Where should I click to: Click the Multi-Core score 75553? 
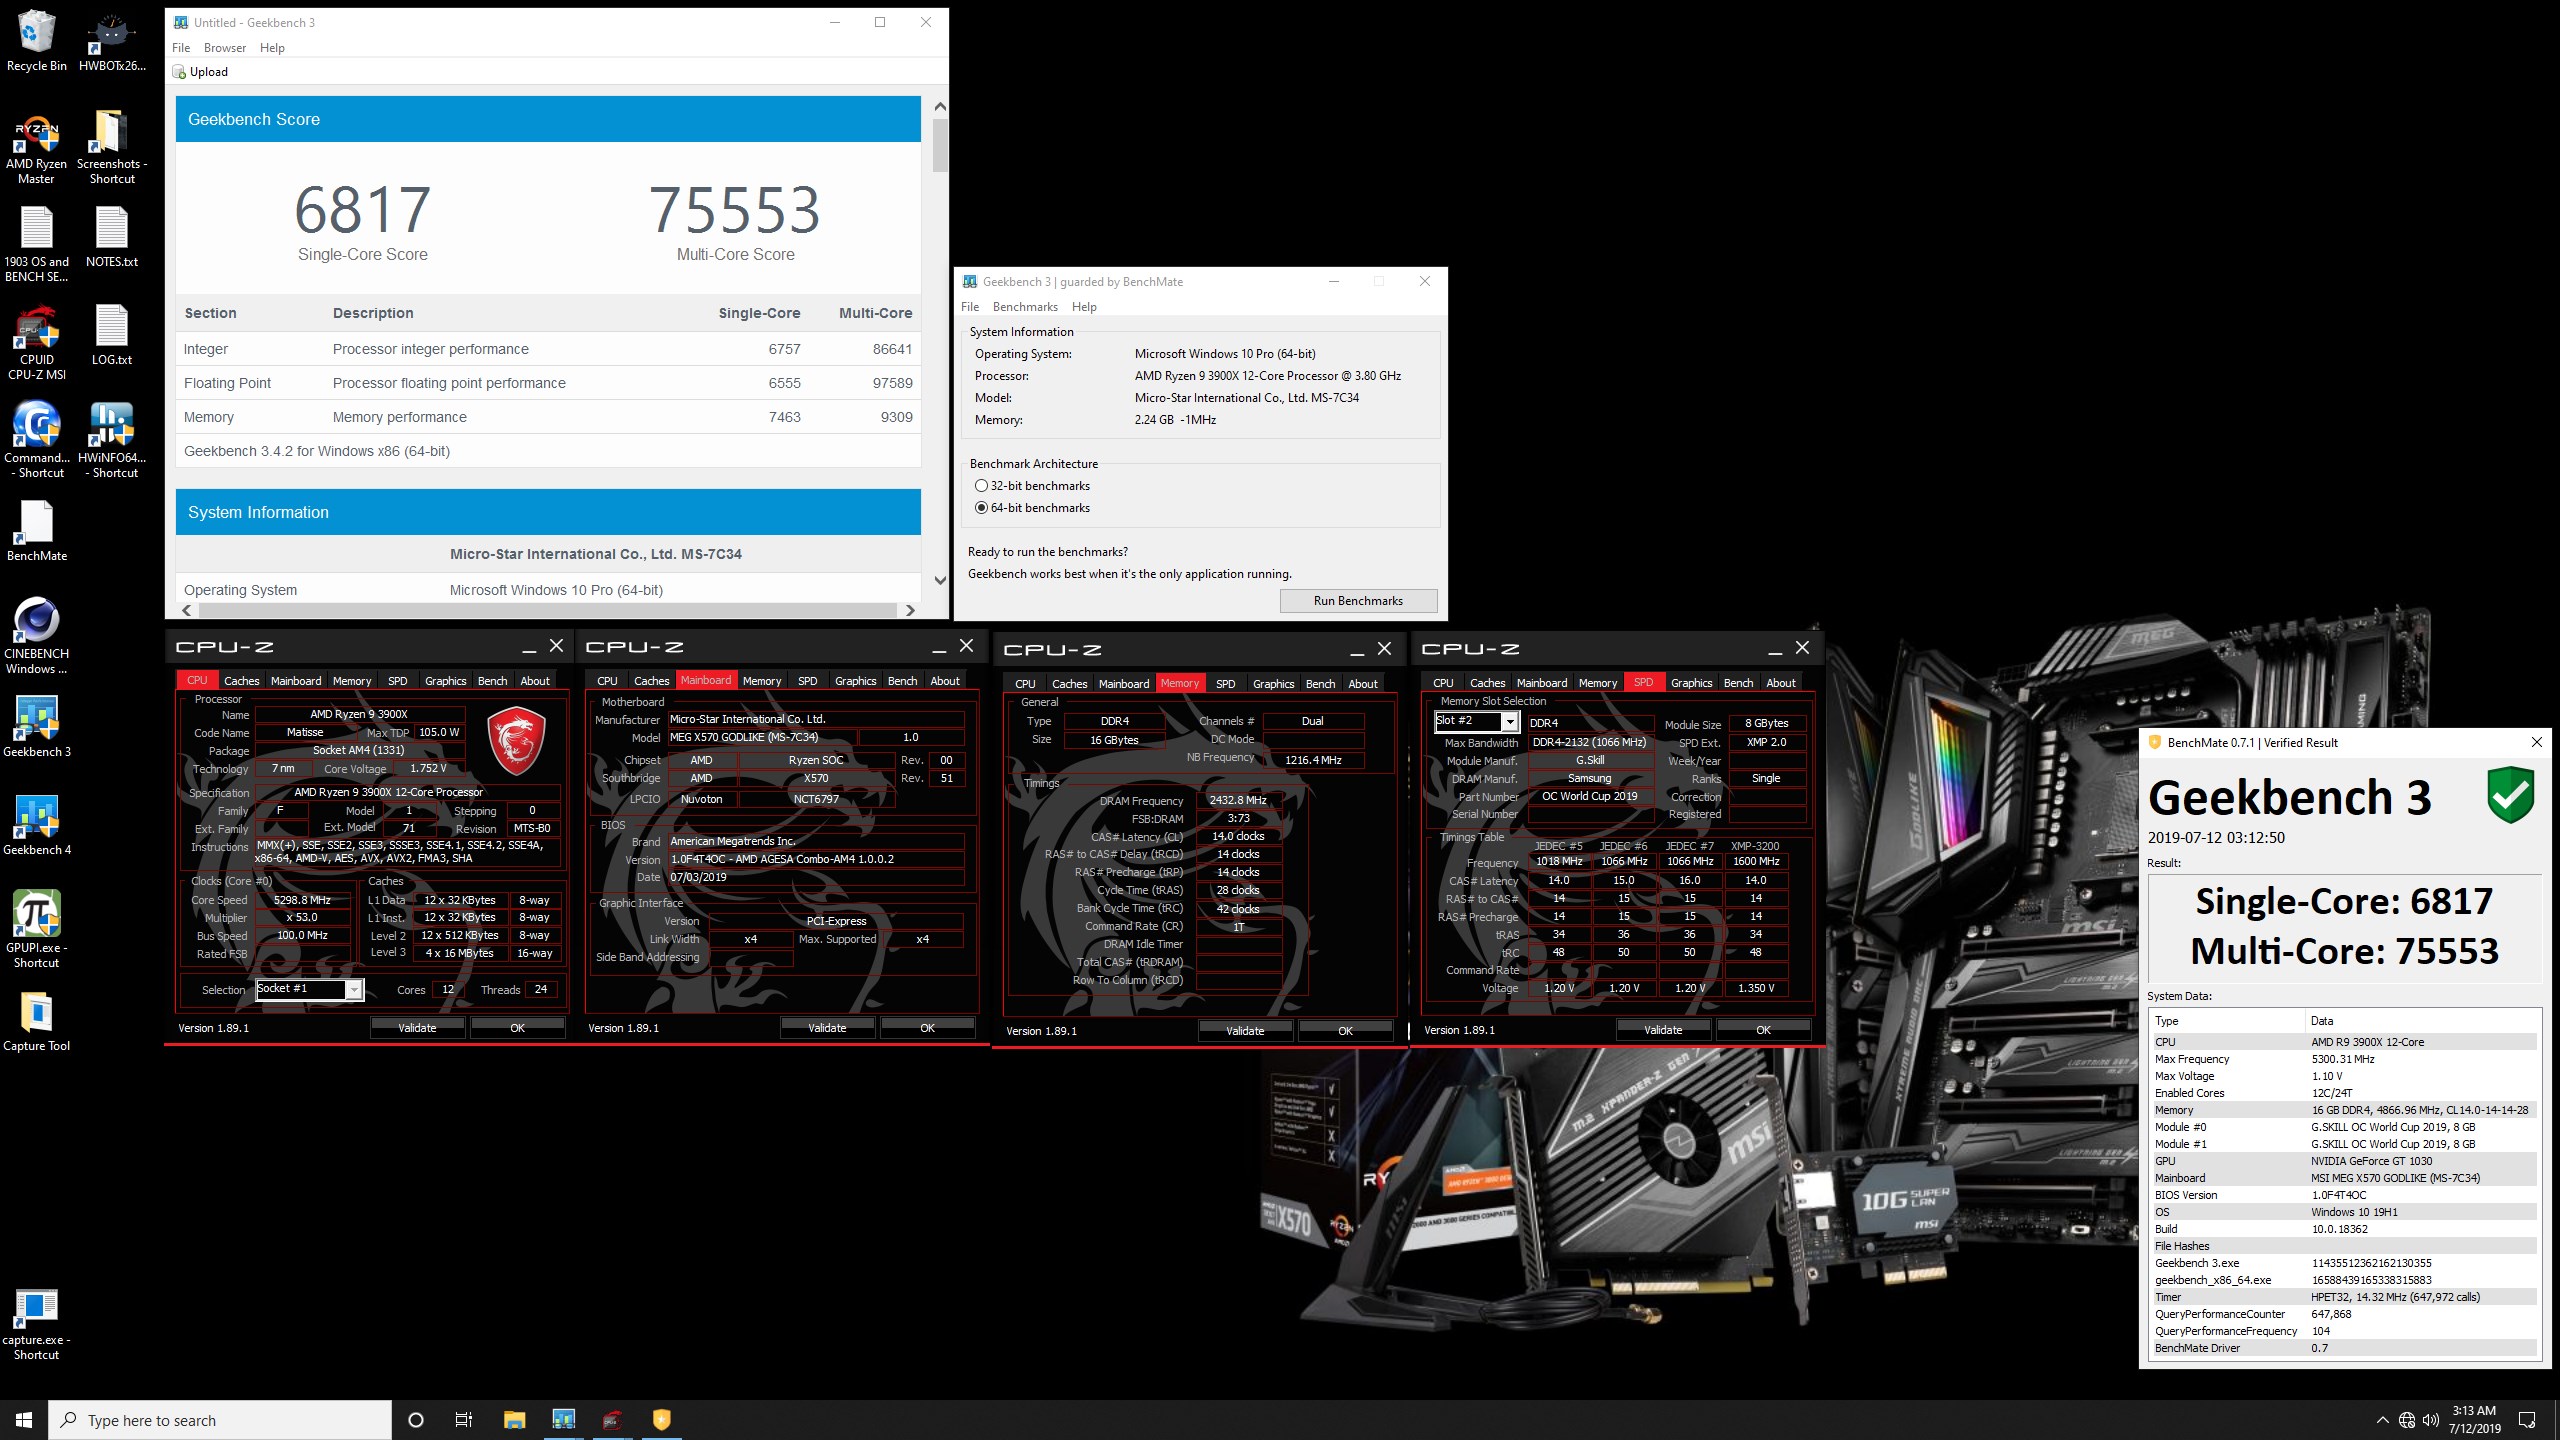click(735, 210)
